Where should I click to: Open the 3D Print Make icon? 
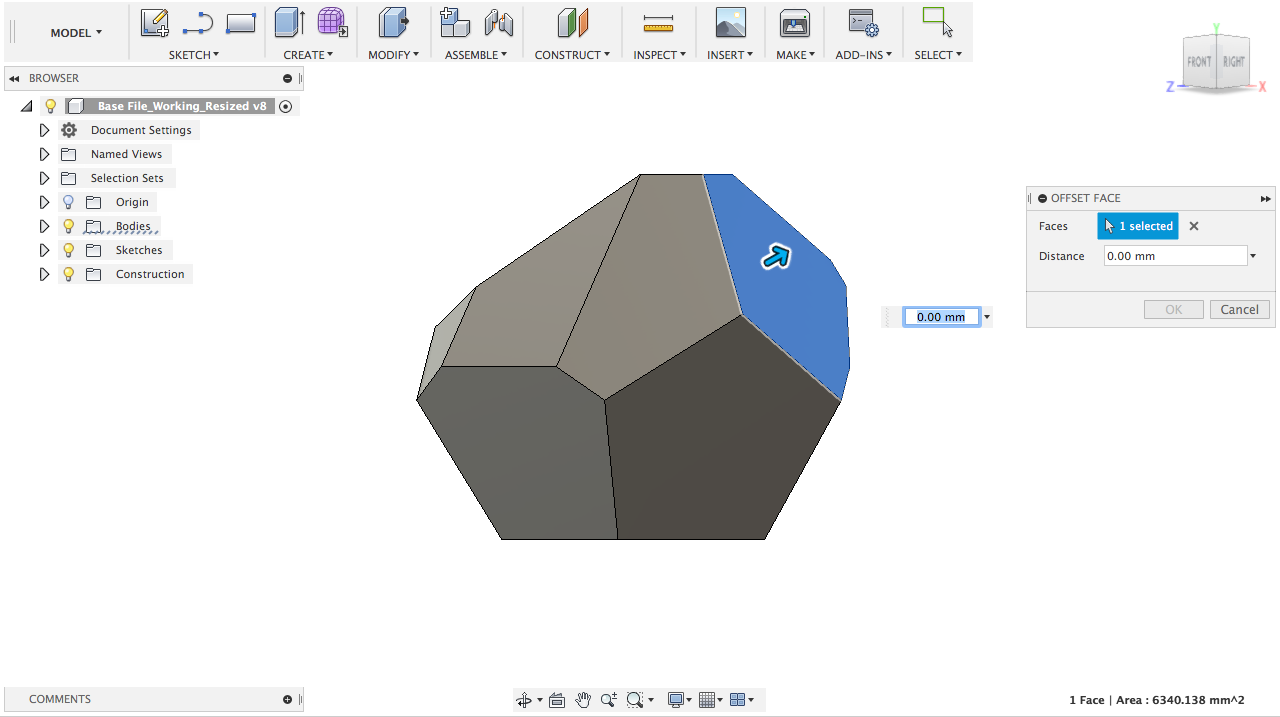click(794, 22)
